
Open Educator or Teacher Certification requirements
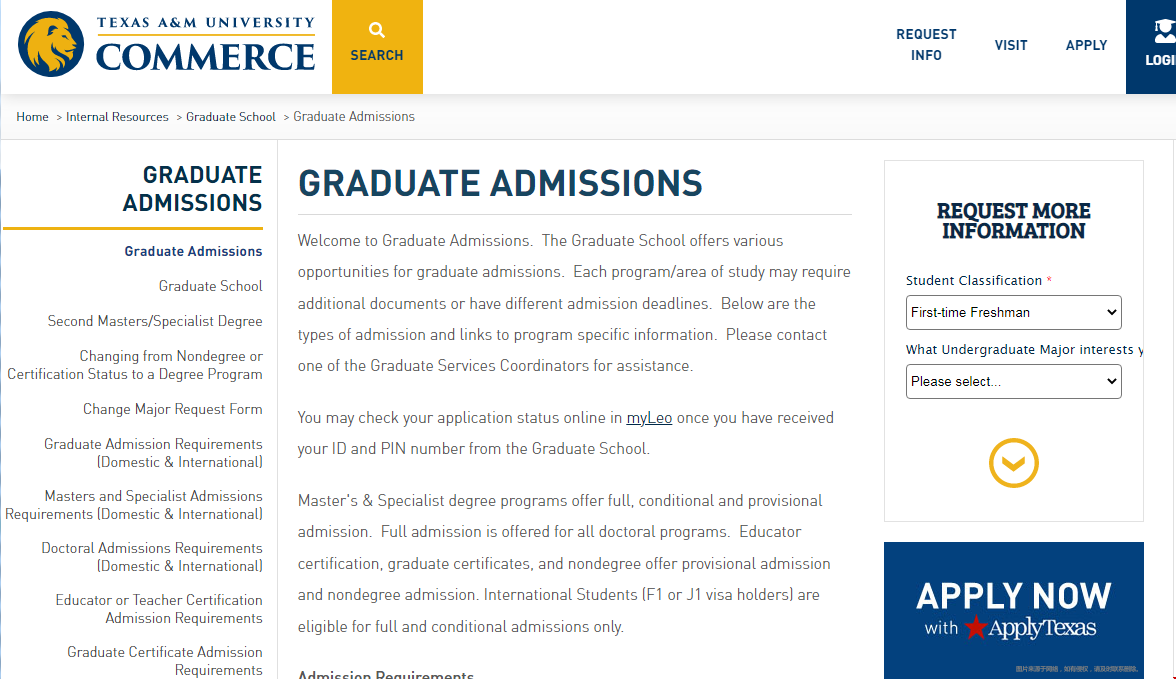[159, 609]
